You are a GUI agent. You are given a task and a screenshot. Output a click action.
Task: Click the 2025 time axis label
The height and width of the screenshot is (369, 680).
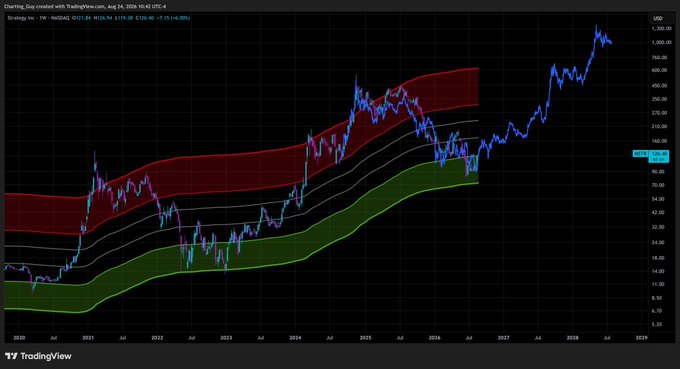[365, 337]
